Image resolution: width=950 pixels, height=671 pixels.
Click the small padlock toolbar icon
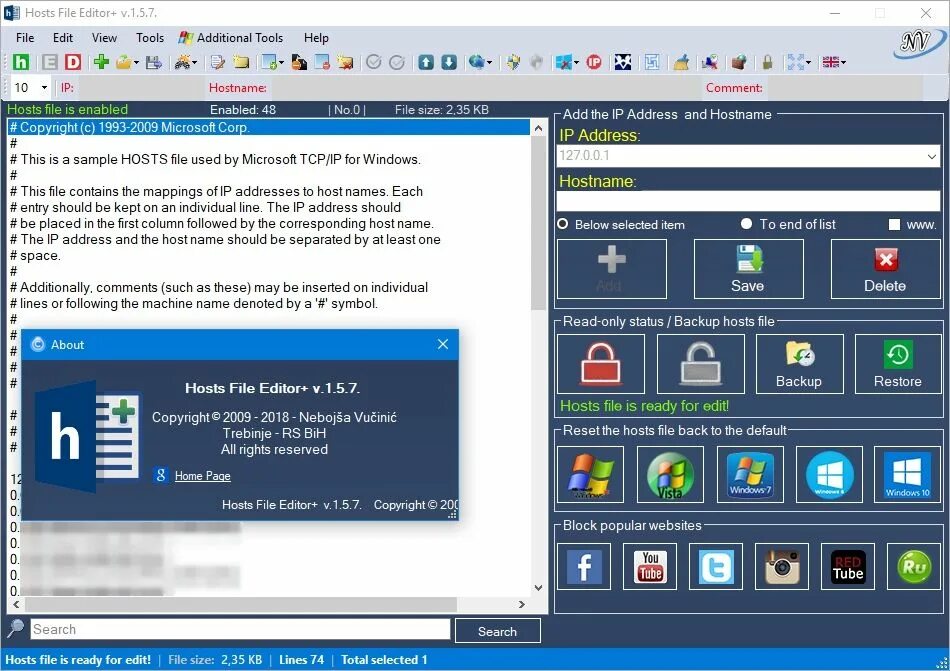pyautogui.click(x=768, y=62)
